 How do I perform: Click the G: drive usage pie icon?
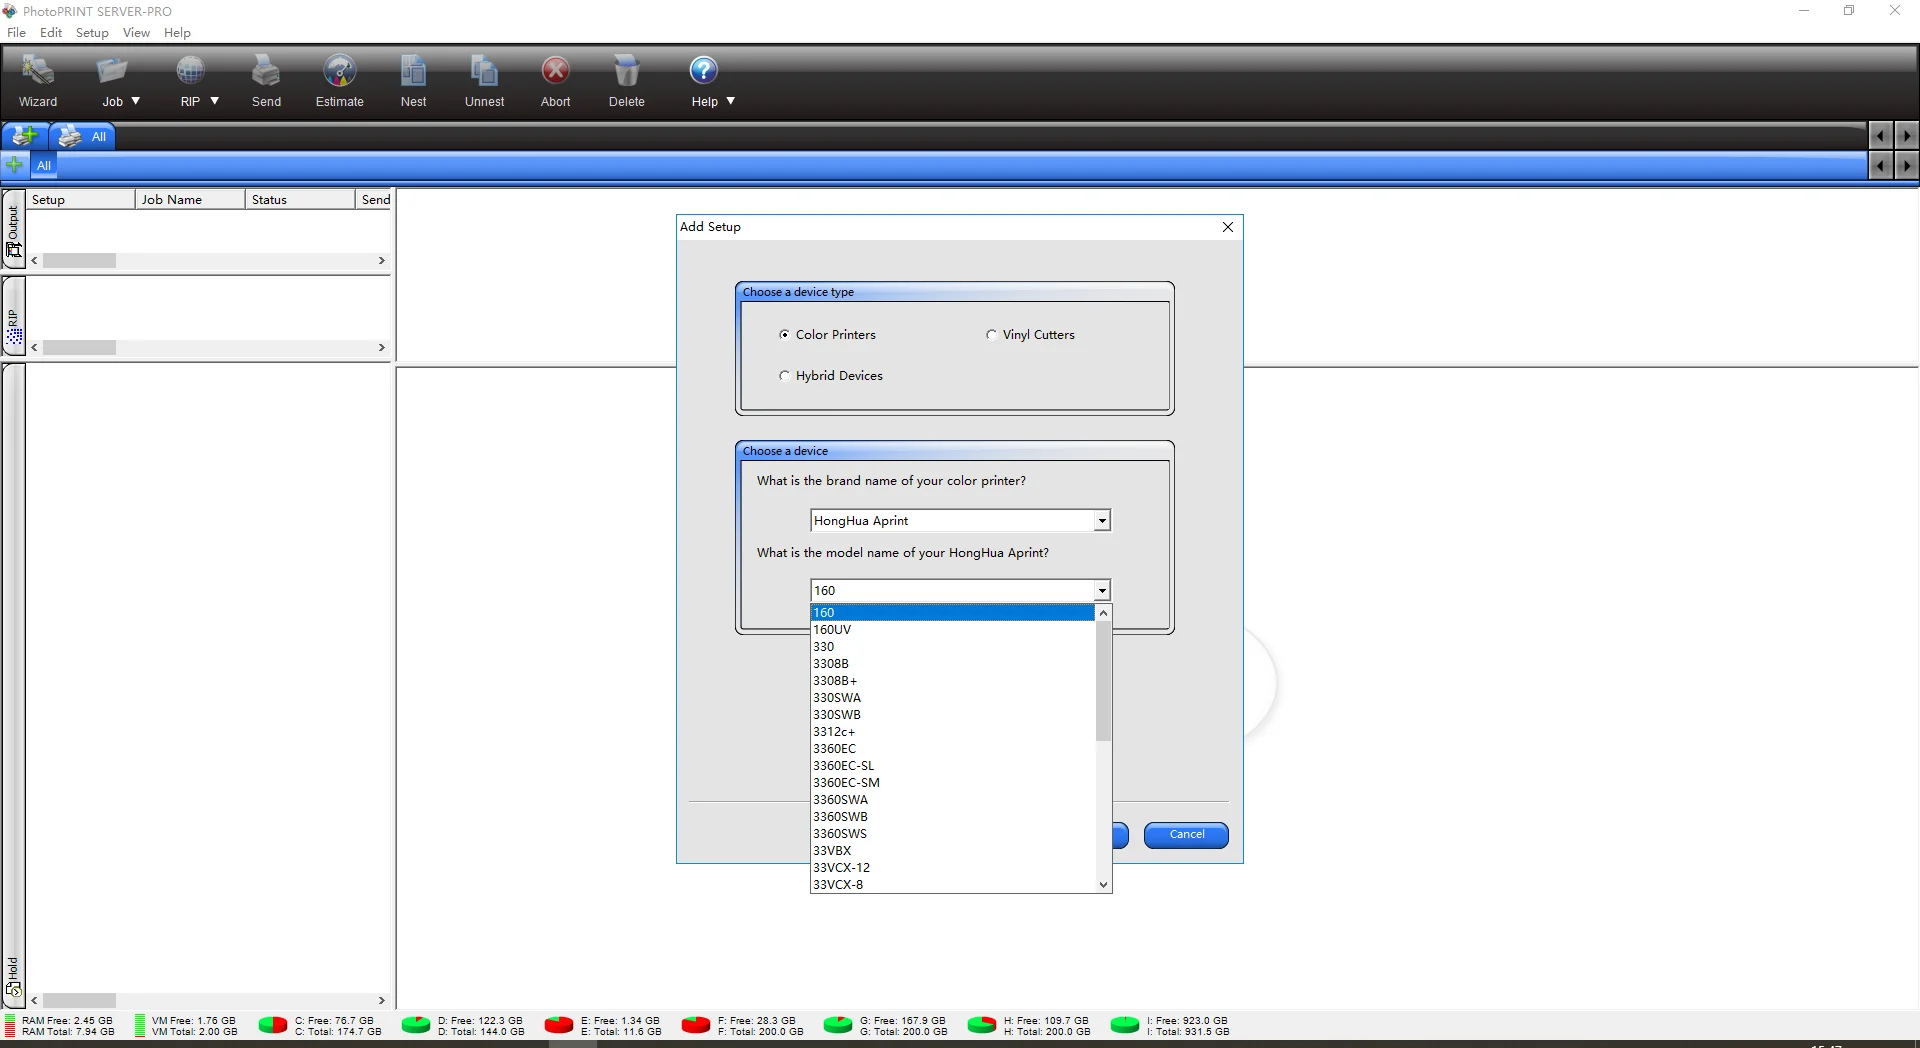(838, 1025)
